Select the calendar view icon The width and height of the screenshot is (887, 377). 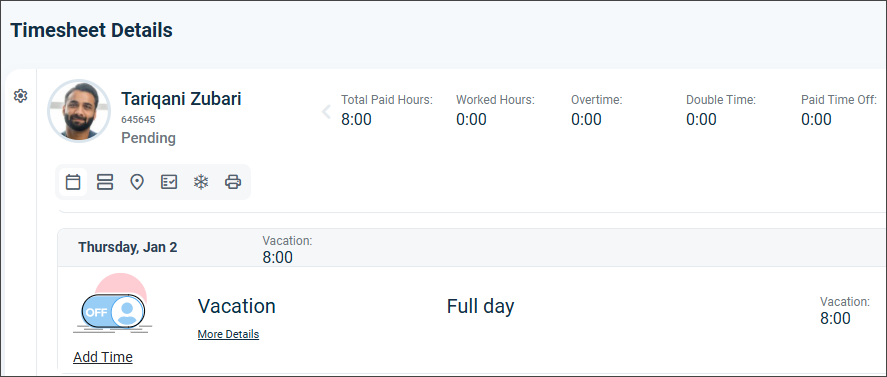[x=73, y=182]
